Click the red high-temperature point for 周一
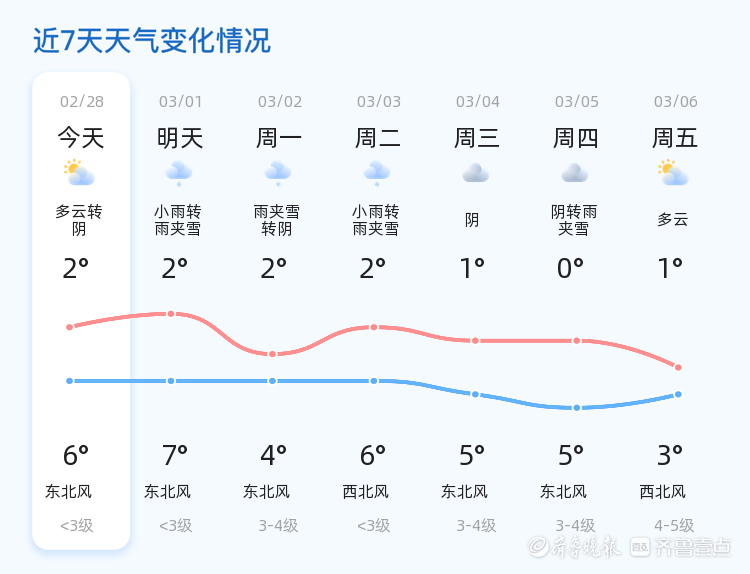The height and width of the screenshot is (574, 750). (x=272, y=354)
